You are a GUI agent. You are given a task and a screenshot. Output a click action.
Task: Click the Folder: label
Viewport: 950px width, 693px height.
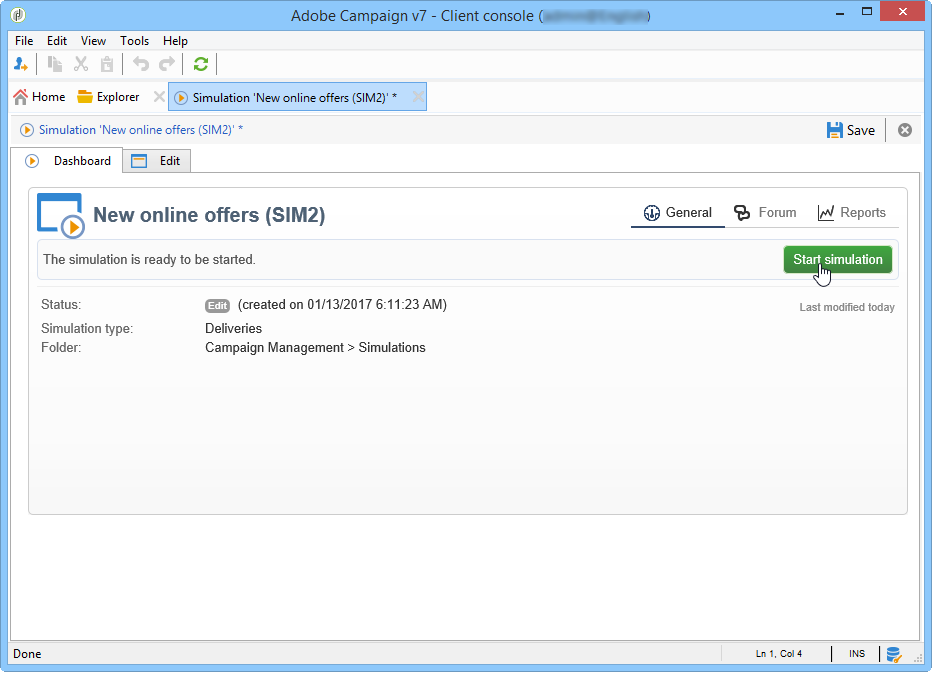point(61,348)
